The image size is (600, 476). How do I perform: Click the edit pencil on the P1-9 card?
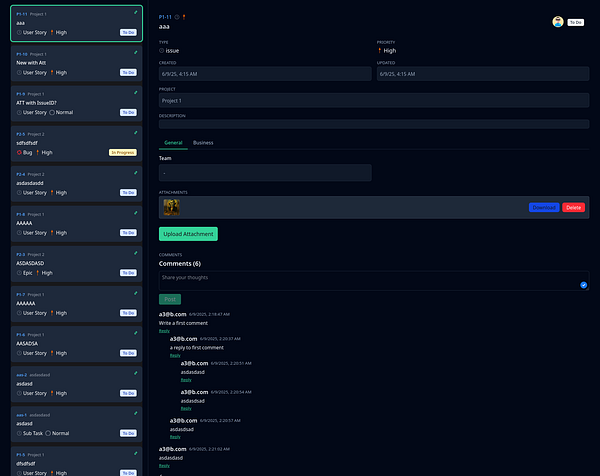tap(135, 93)
